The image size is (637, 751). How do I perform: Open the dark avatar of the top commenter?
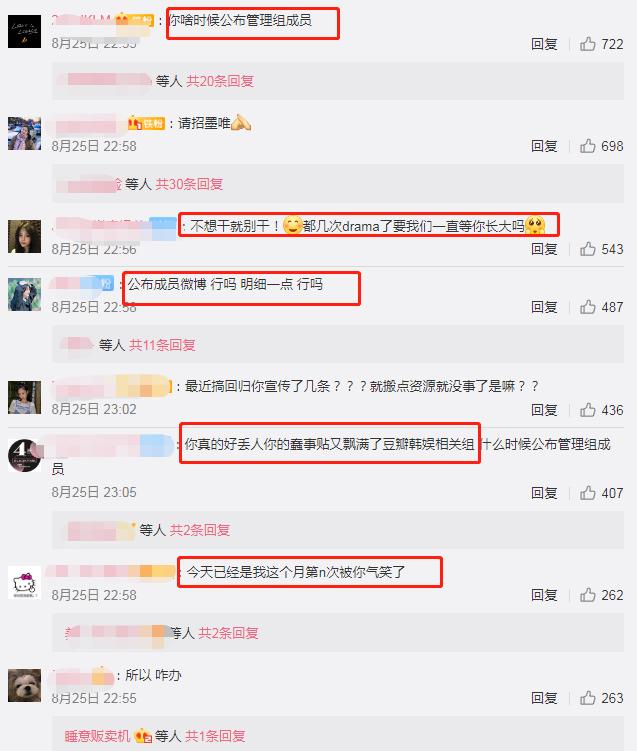point(24,31)
